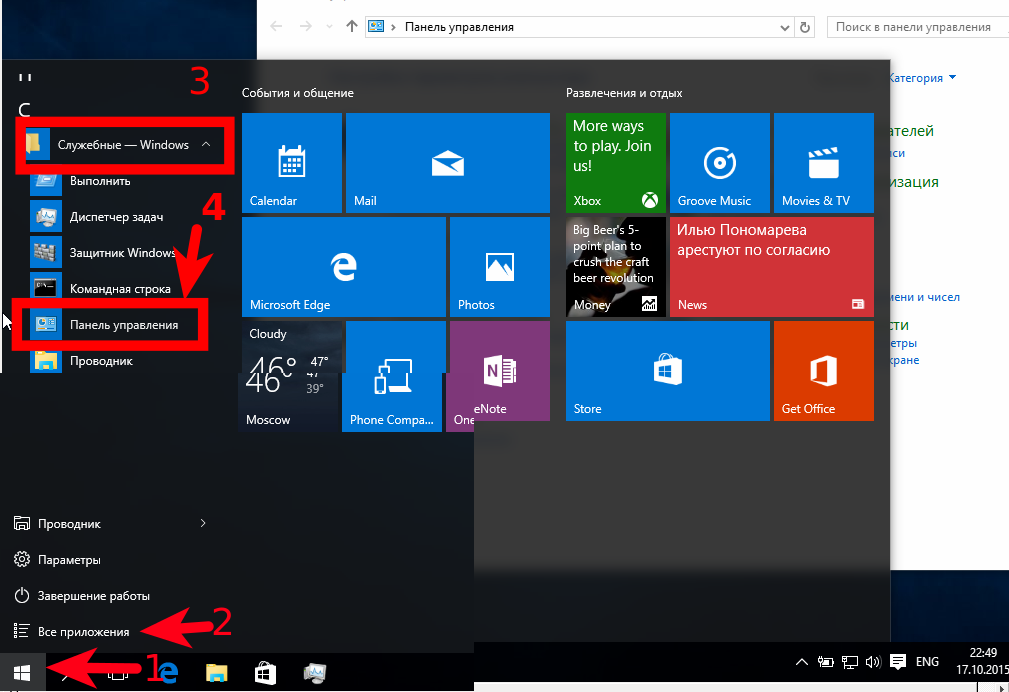
Task: Open the Movies & TV tile
Action: (824, 163)
